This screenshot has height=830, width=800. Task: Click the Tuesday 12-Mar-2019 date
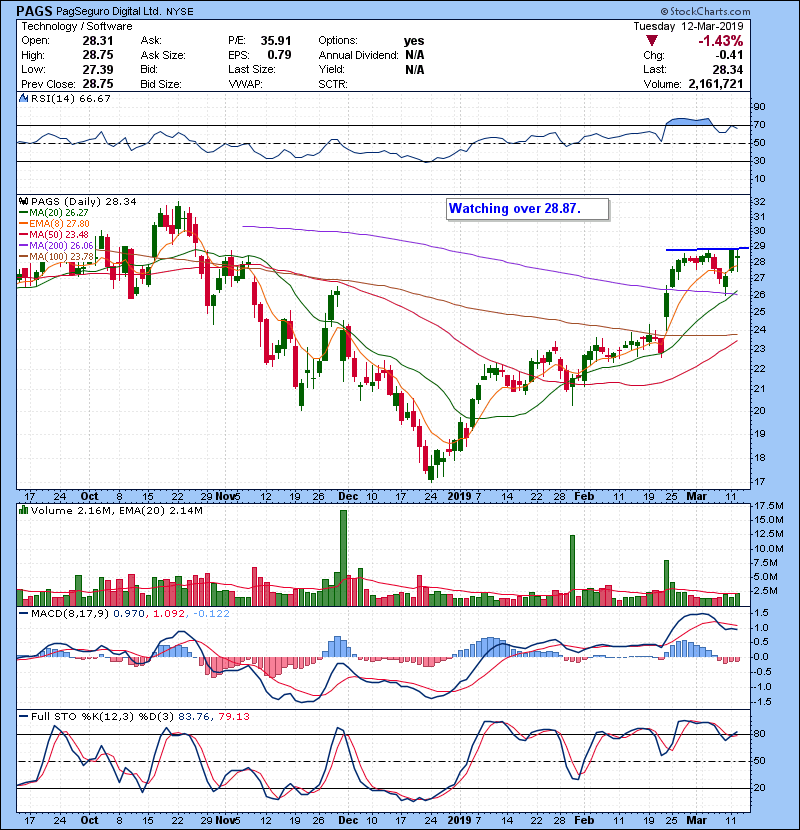688,26
